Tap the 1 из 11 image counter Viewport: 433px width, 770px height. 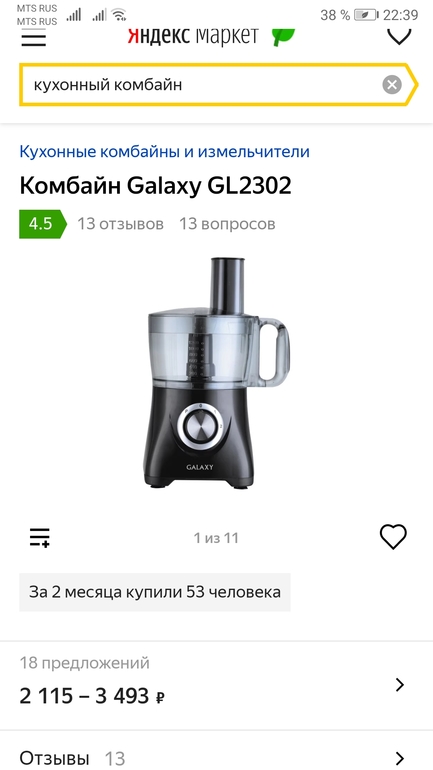click(216, 538)
